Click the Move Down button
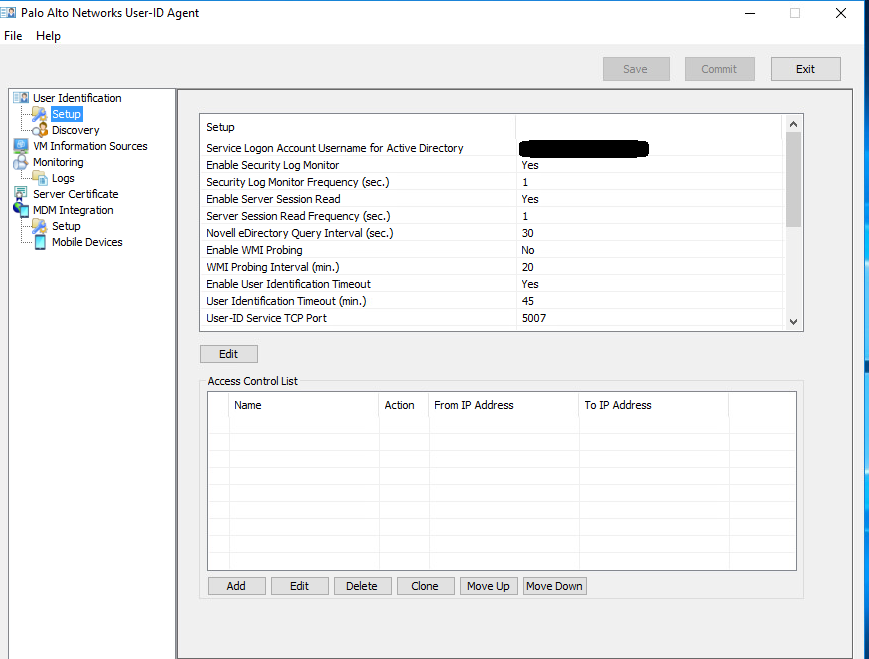This screenshot has height=659, width=869. click(554, 586)
